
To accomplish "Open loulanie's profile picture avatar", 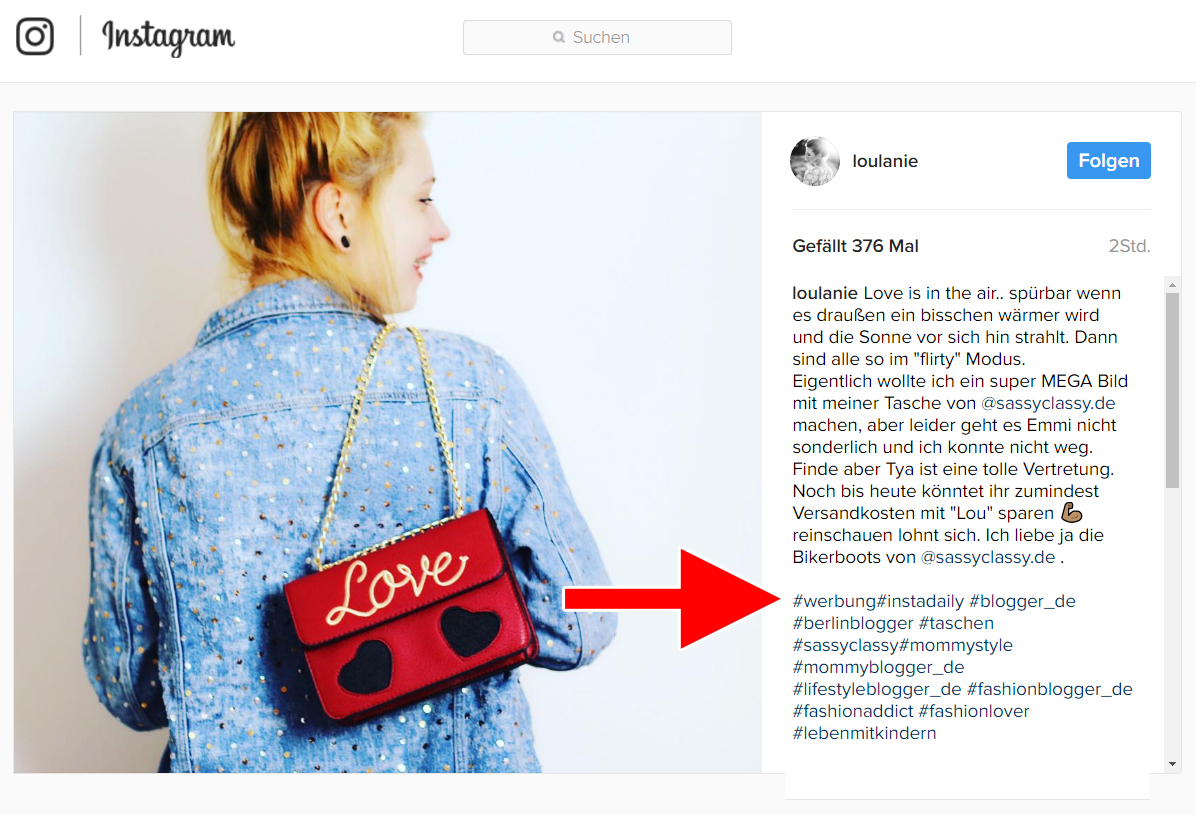I will click(x=815, y=161).
